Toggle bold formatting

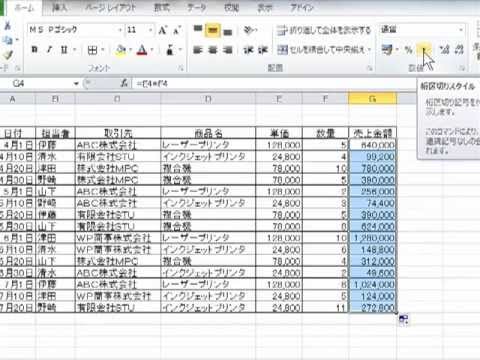(x=34, y=50)
